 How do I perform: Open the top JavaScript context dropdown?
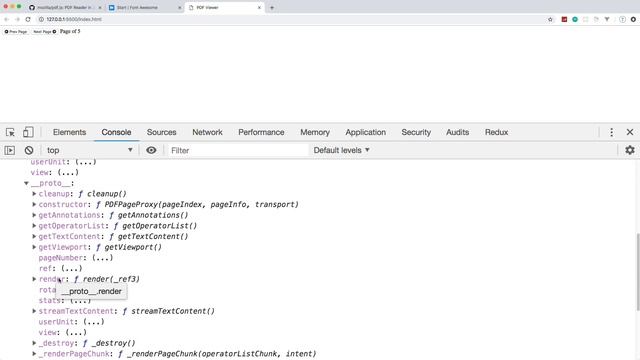[89, 150]
